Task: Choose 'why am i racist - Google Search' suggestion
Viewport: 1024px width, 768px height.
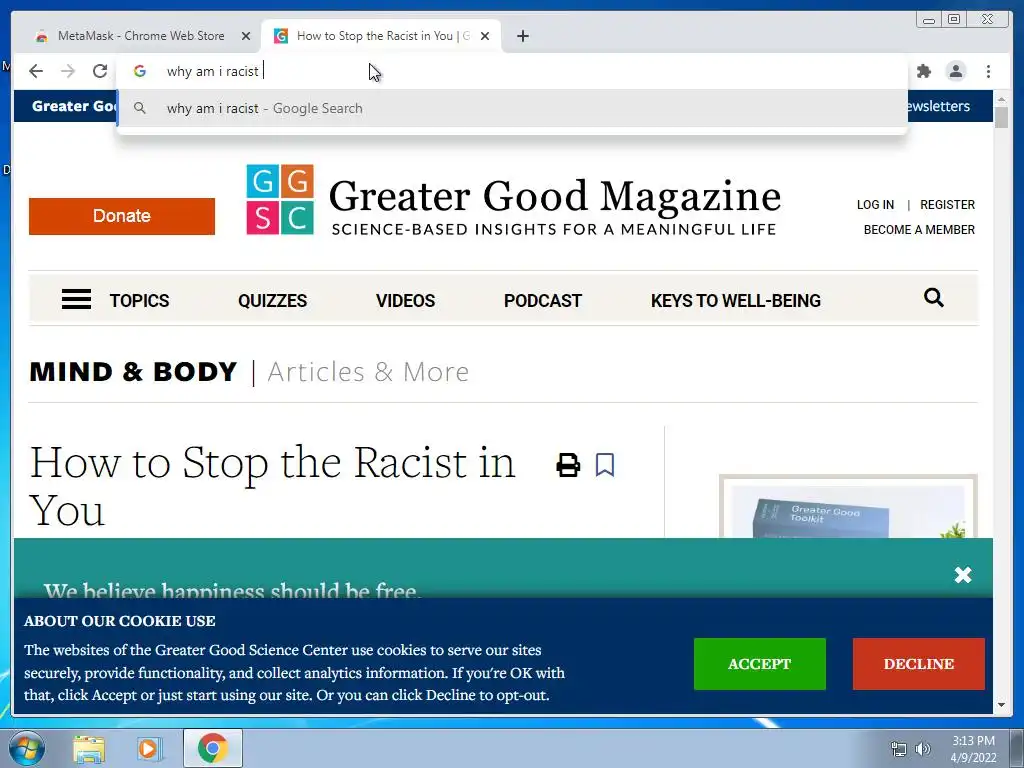Action: [x=511, y=108]
